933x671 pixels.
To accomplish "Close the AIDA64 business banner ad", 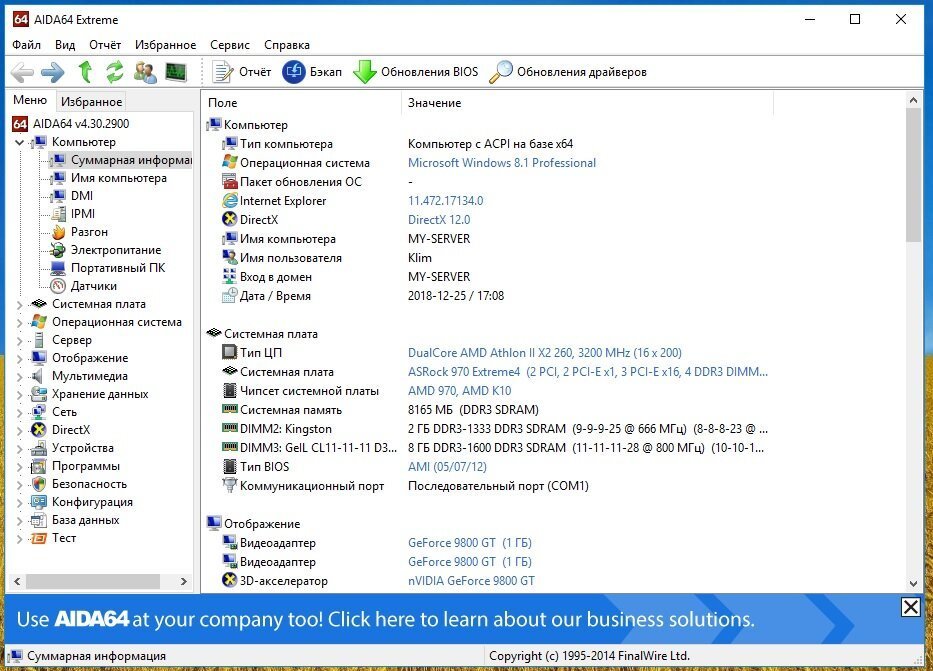I will pos(910,607).
